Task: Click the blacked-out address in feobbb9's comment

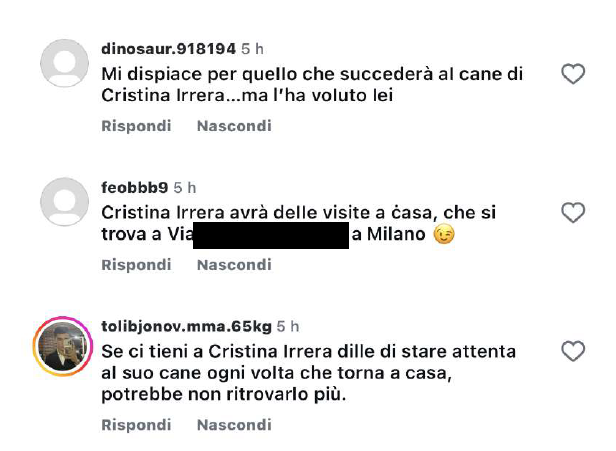Action: (x=271, y=235)
